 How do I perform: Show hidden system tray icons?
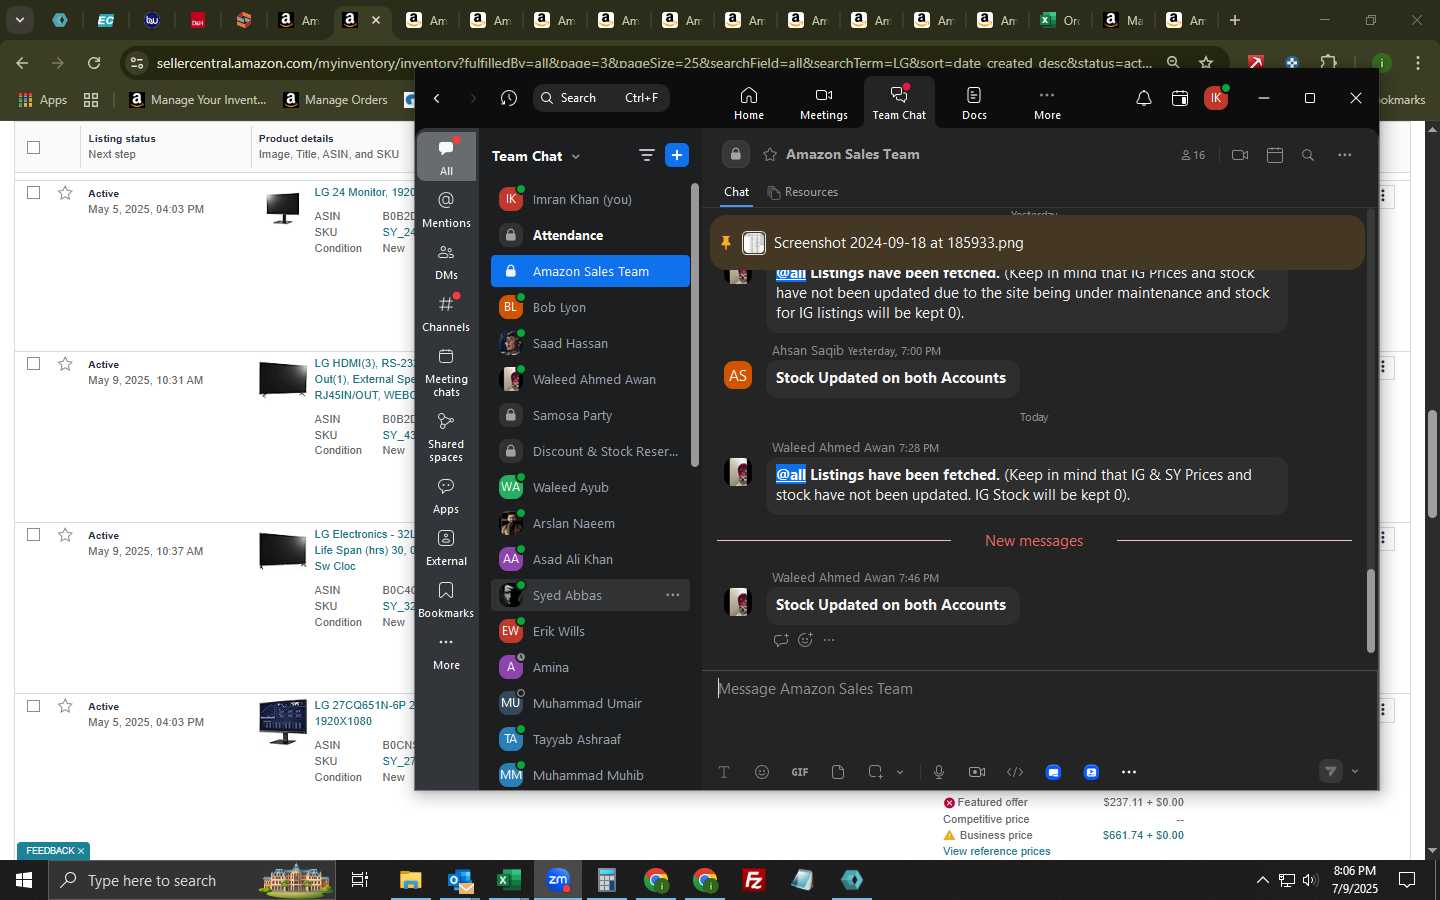pyautogui.click(x=1262, y=880)
